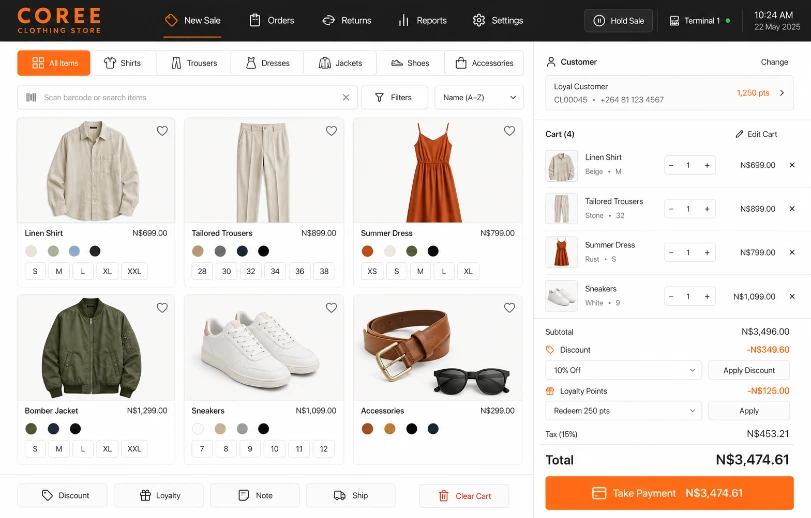The image size is (811, 518).
Task: Click the search items input field
Action: pos(187,97)
